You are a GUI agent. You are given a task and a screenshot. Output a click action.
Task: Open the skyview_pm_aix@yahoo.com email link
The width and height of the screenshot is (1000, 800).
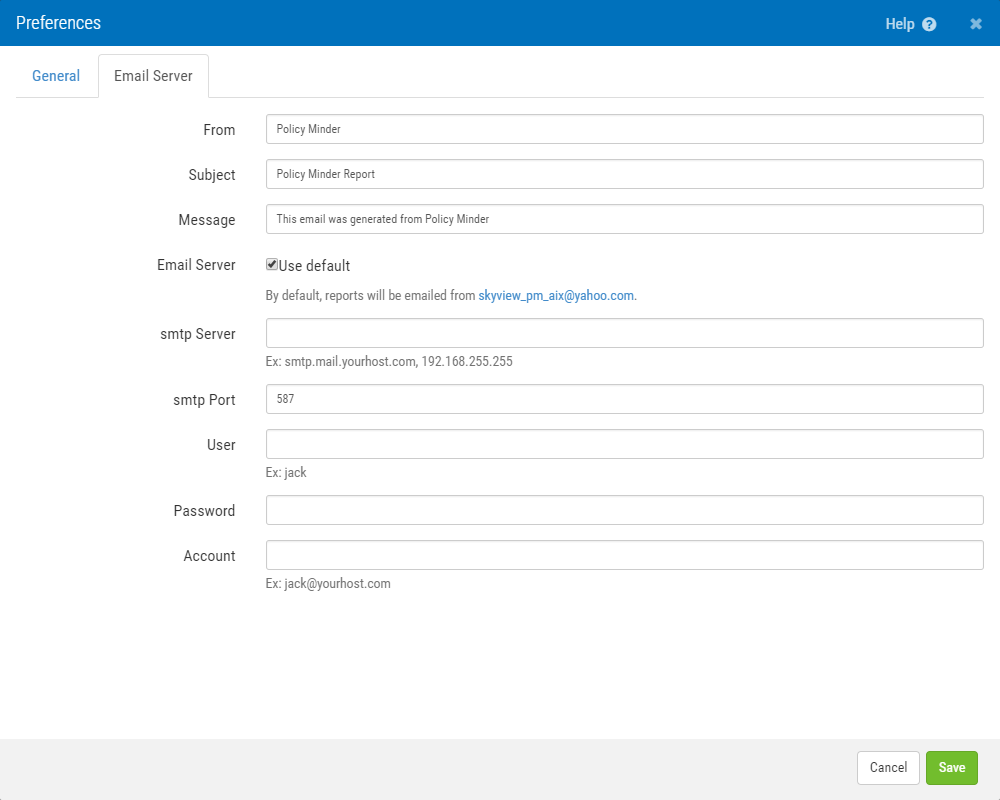[x=556, y=295]
